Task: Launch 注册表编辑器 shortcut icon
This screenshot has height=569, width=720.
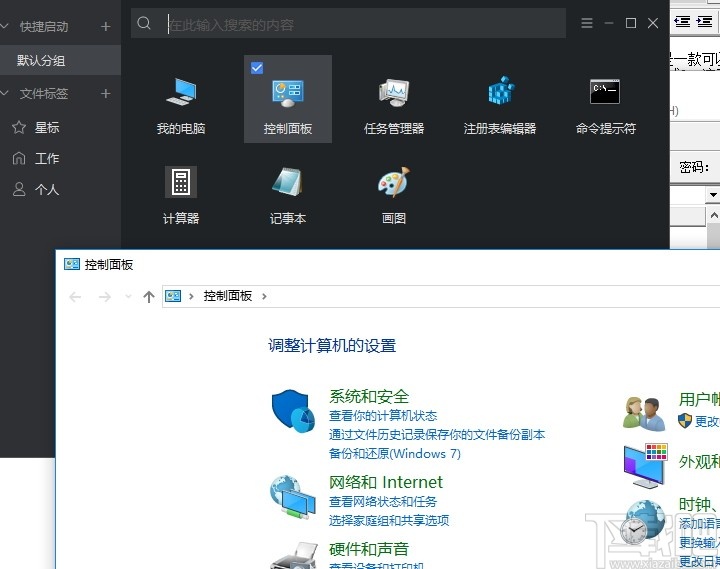Action: [501, 90]
